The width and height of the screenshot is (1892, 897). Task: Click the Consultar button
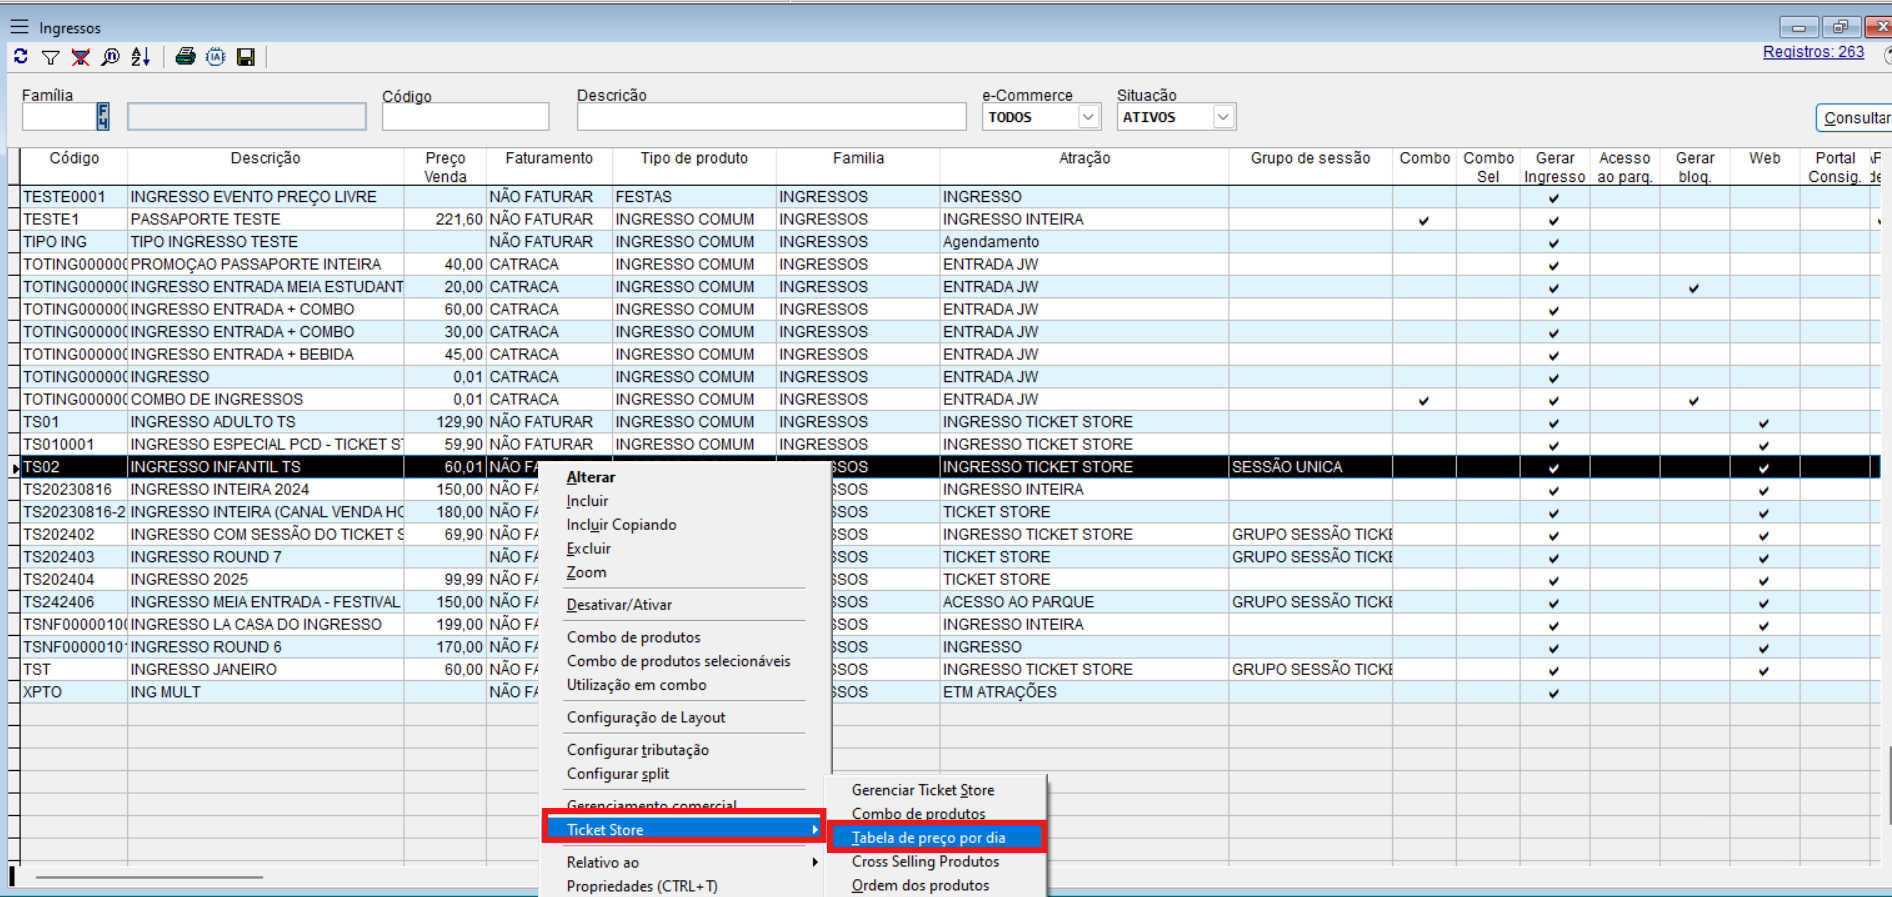[1855, 118]
